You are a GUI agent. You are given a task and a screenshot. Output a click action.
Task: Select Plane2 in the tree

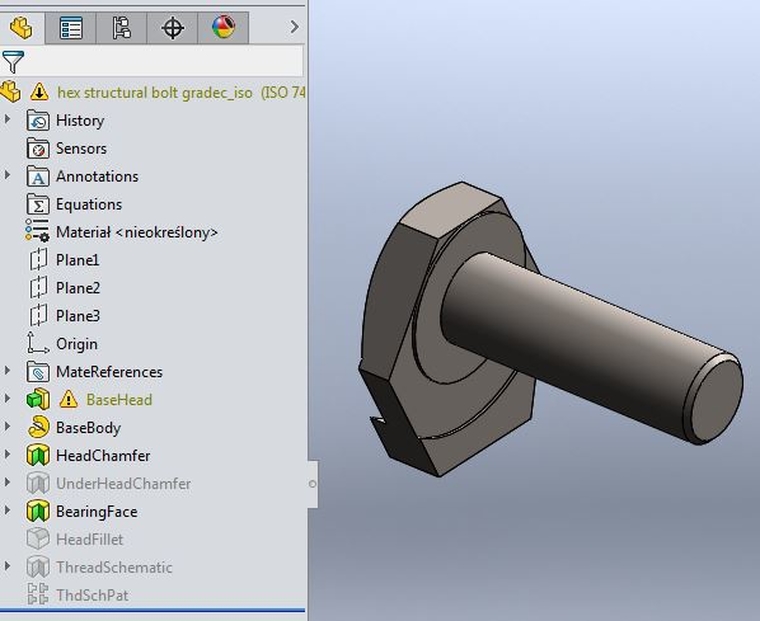[78, 288]
